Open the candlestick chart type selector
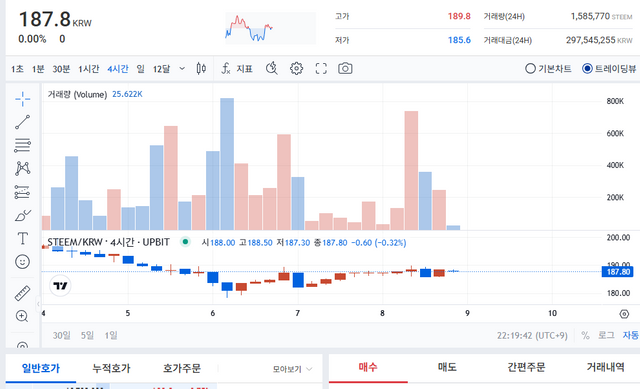The image size is (640, 389). point(201,69)
